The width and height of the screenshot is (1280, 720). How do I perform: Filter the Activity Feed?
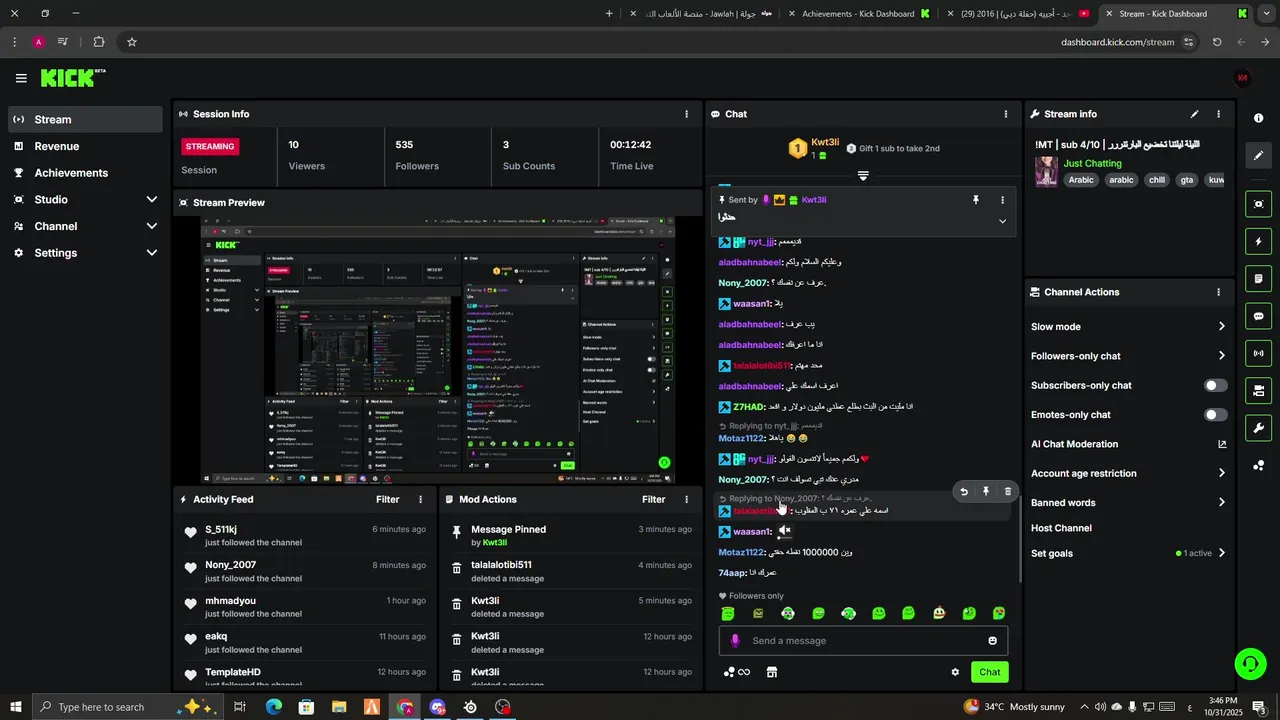pyautogui.click(x=388, y=499)
